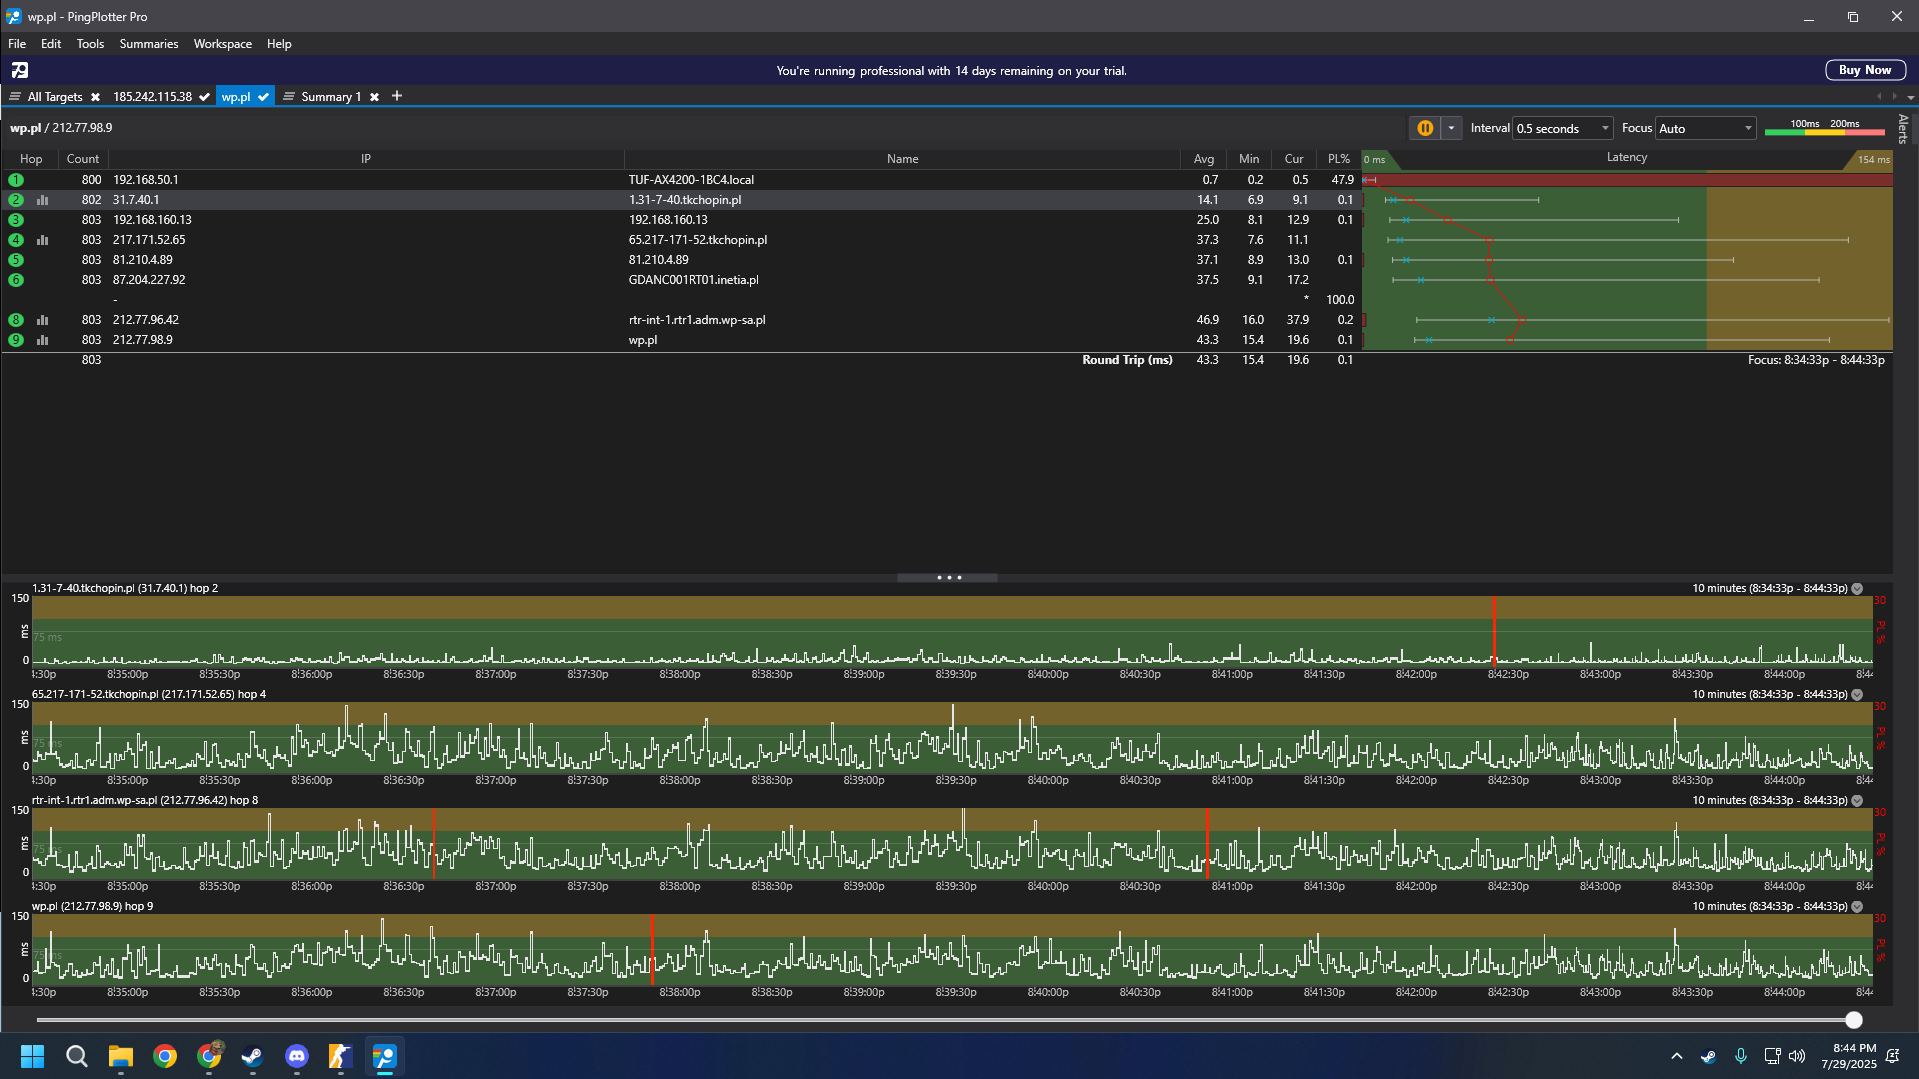Viewport: 1919px width, 1079px height.
Task: Close the All Targets tab
Action: 95,97
